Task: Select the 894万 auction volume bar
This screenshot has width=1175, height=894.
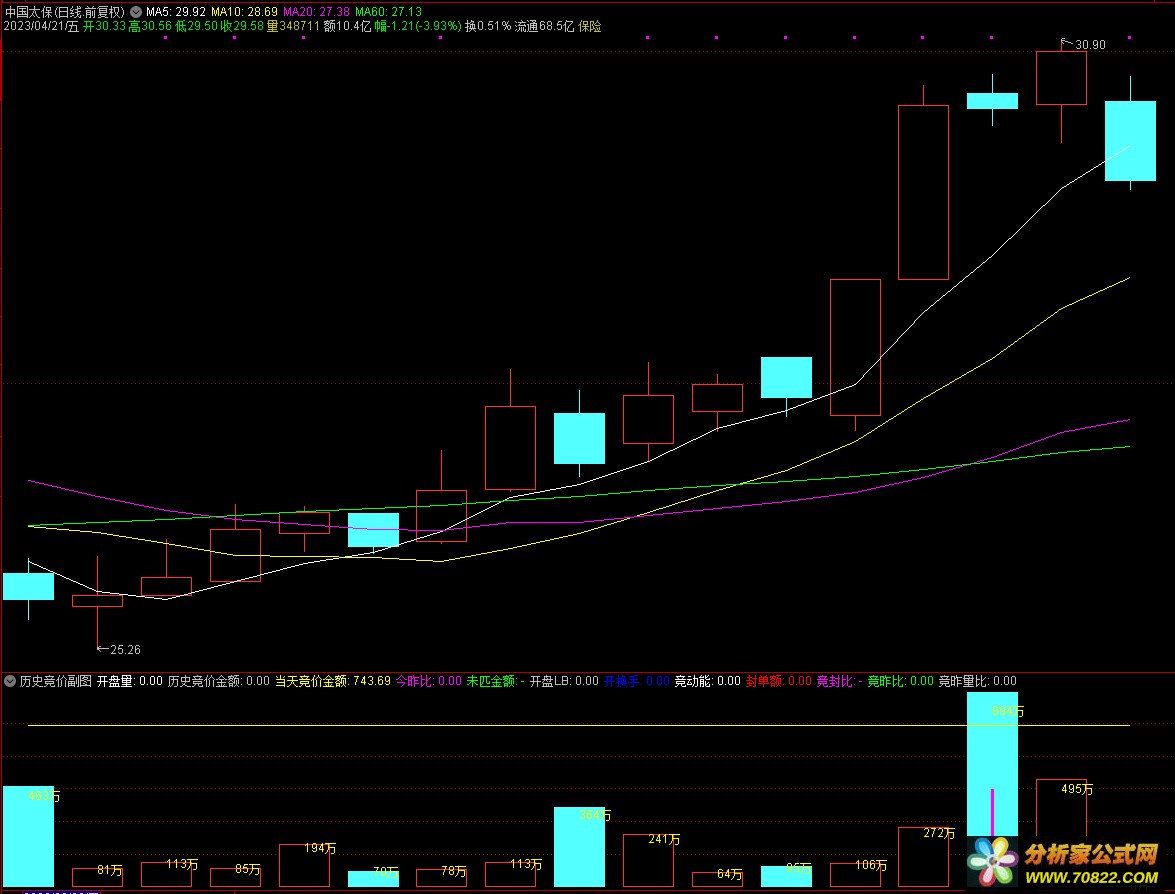Action: point(992,764)
